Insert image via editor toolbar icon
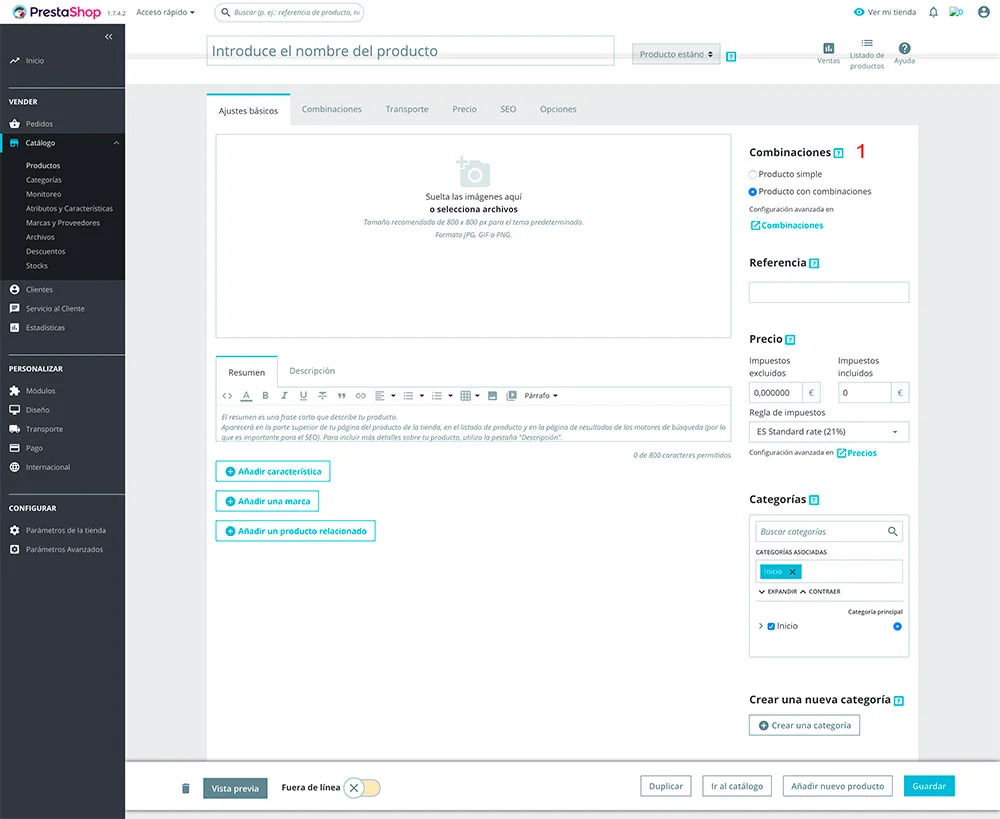The height and width of the screenshot is (819, 1000). point(492,395)
